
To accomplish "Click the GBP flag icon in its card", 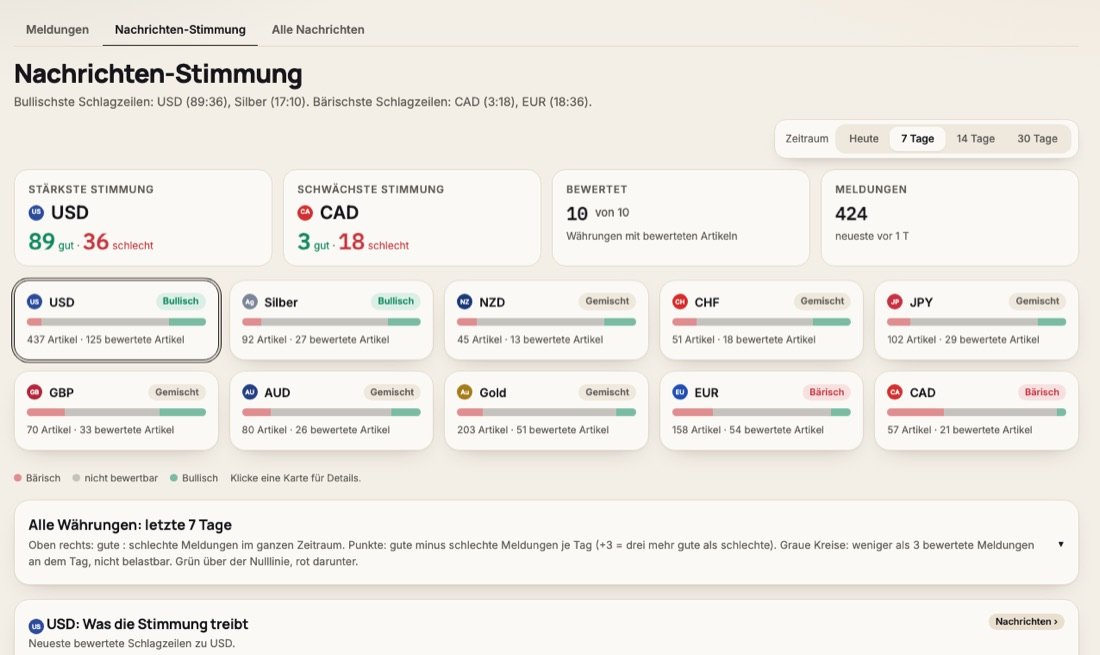I will point(34,392).
